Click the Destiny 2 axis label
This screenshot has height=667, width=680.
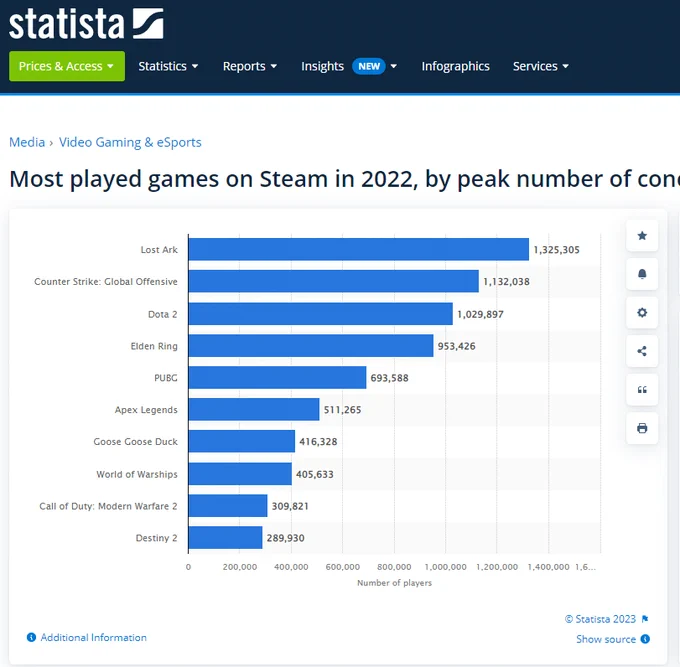click(x=157, y=538)
